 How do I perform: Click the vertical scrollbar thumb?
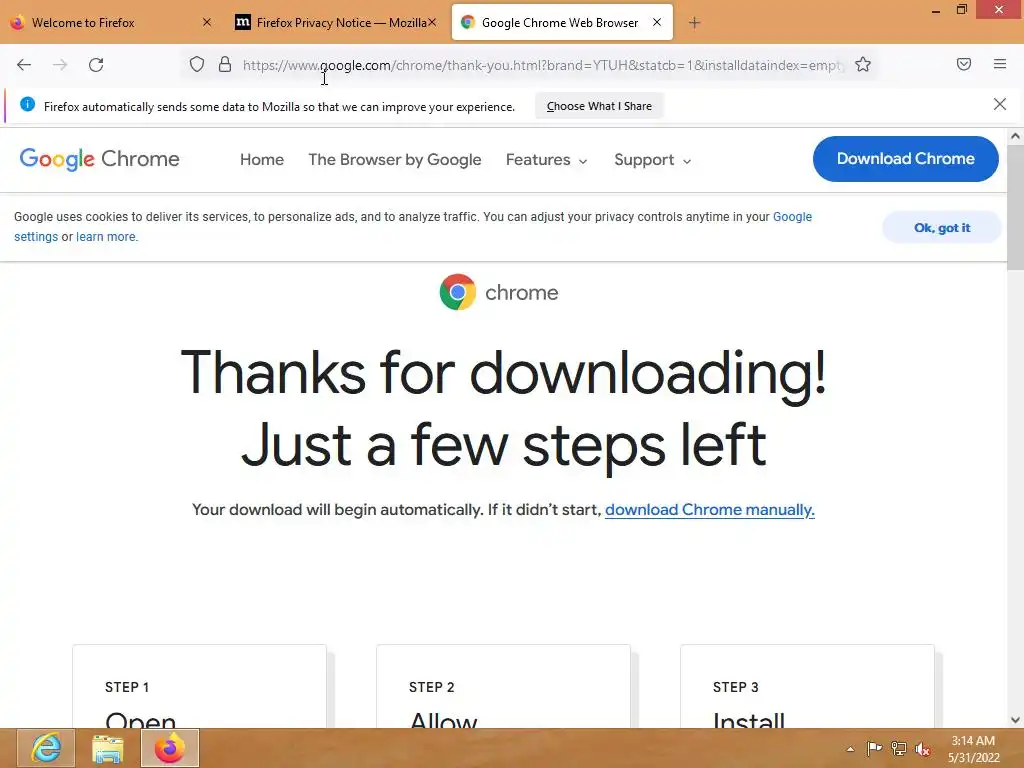(1015, 208)
